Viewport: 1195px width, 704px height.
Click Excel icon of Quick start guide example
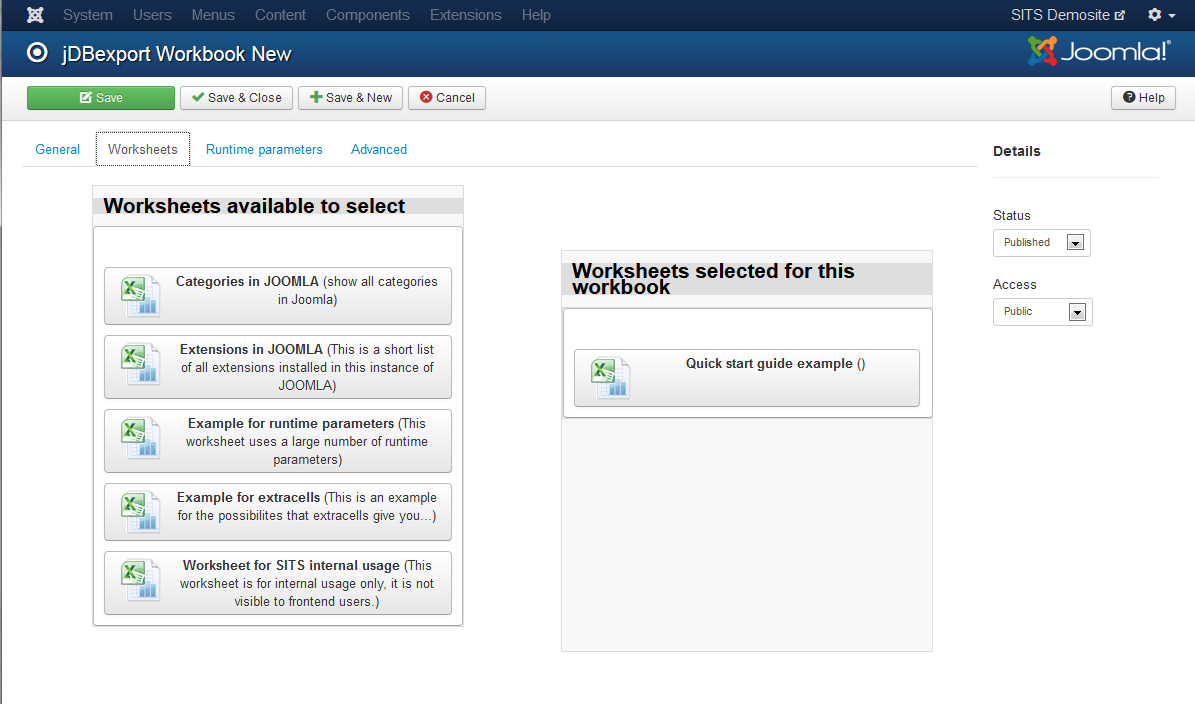[x=610, y=378]
